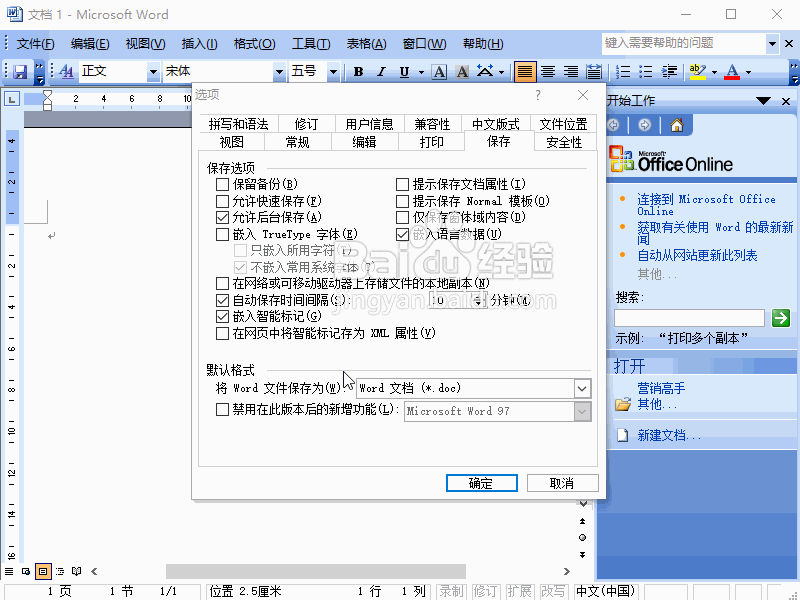Click the 新建文档 link
800x600 pixels.
[x=668, y=435]
